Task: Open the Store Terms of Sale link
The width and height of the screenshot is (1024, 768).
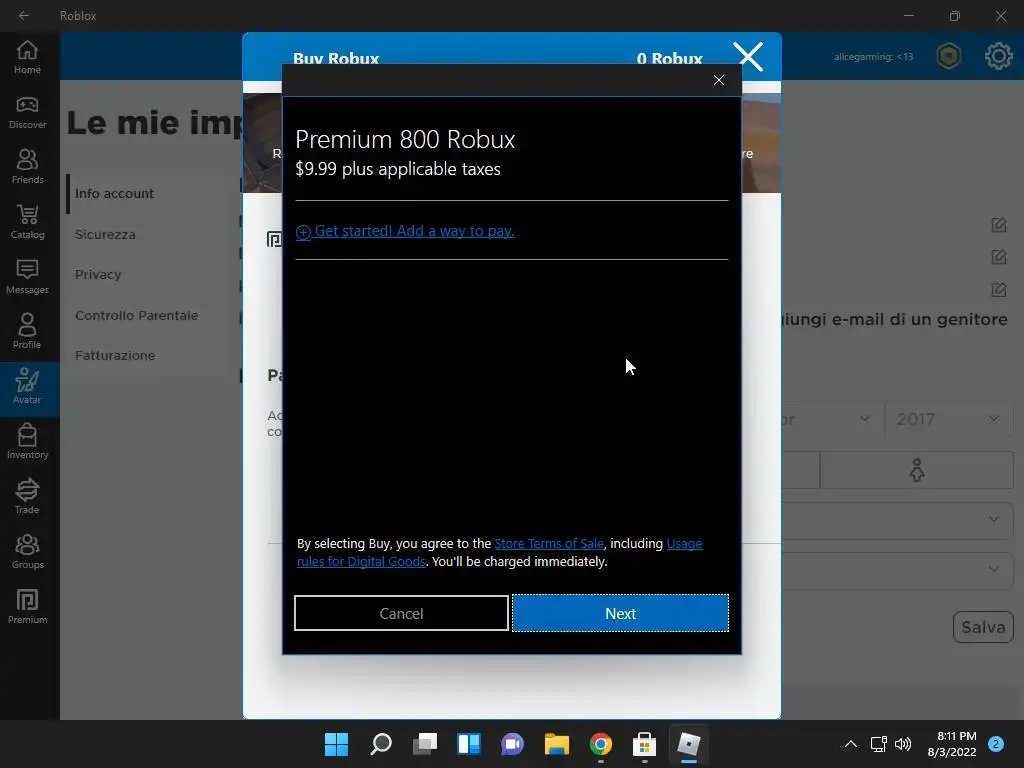Action: 549,543
